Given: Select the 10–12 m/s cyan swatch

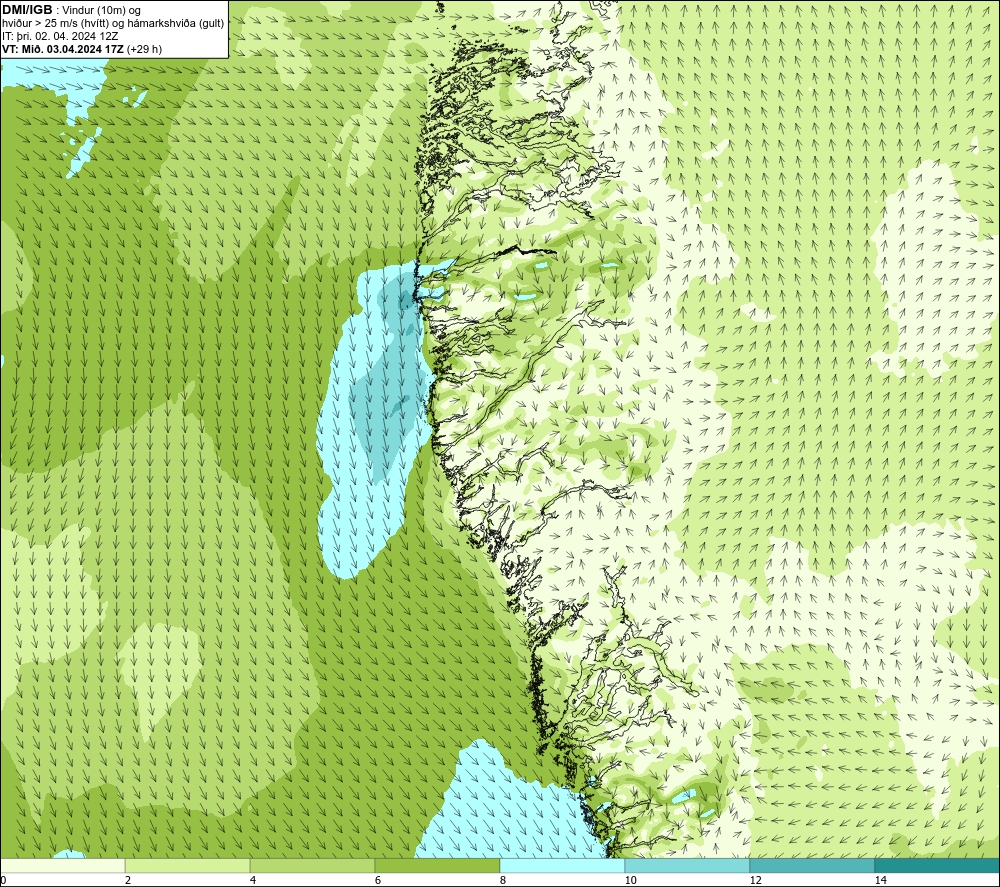Looking at the screenshot, I should tap(688, 865).
